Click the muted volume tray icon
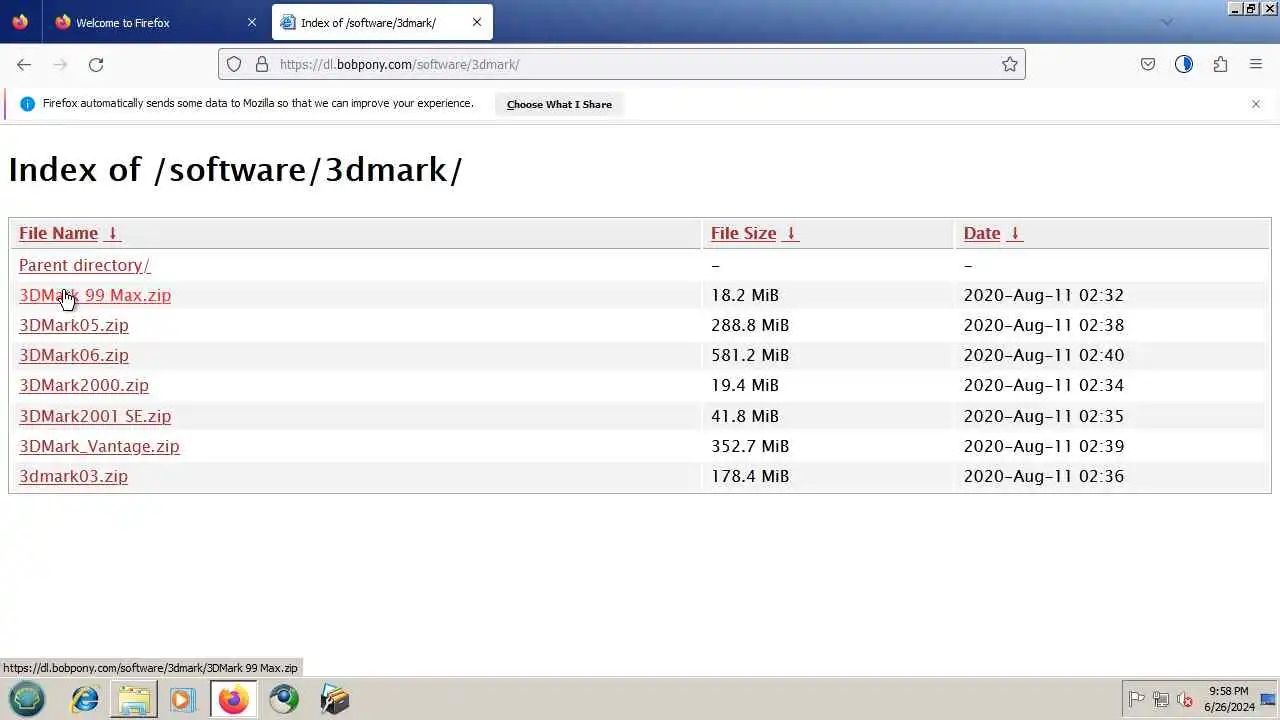The width and height of the screenshot is (1280, 720). click(x=1185, y=700)
